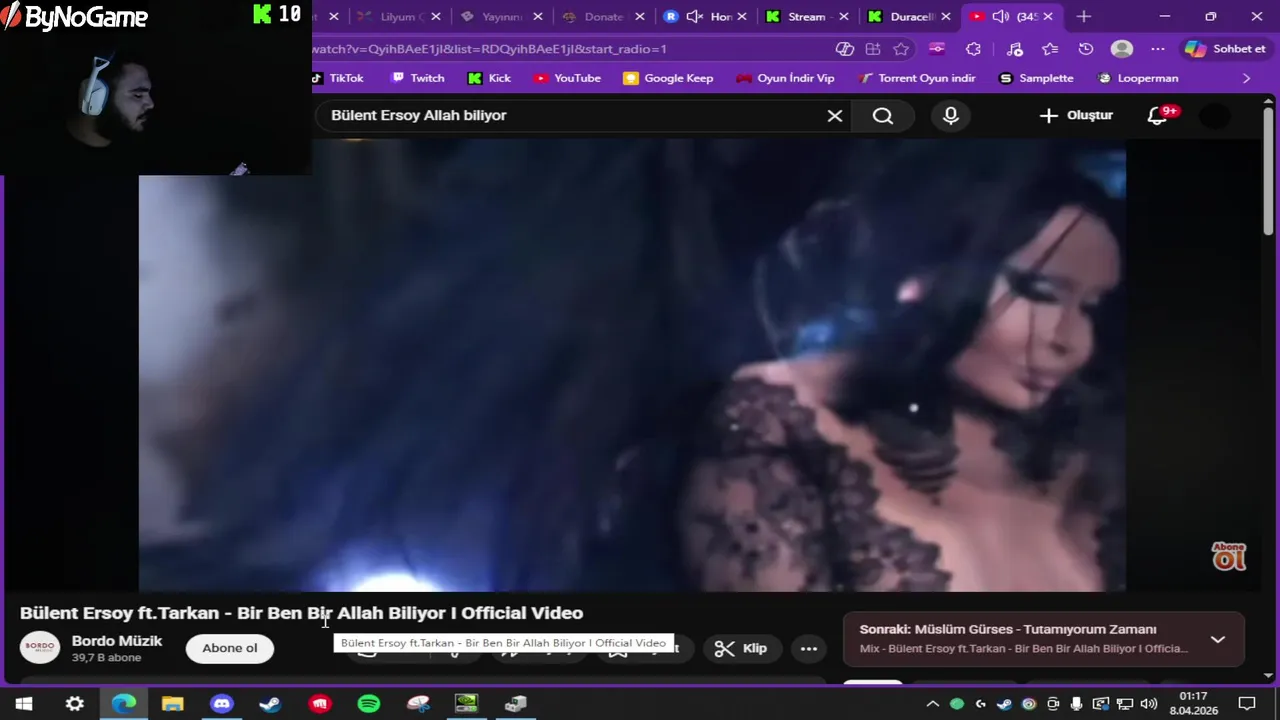
Task: Open the Oyun İndir Vip bookmark
Action: point(785,78)
